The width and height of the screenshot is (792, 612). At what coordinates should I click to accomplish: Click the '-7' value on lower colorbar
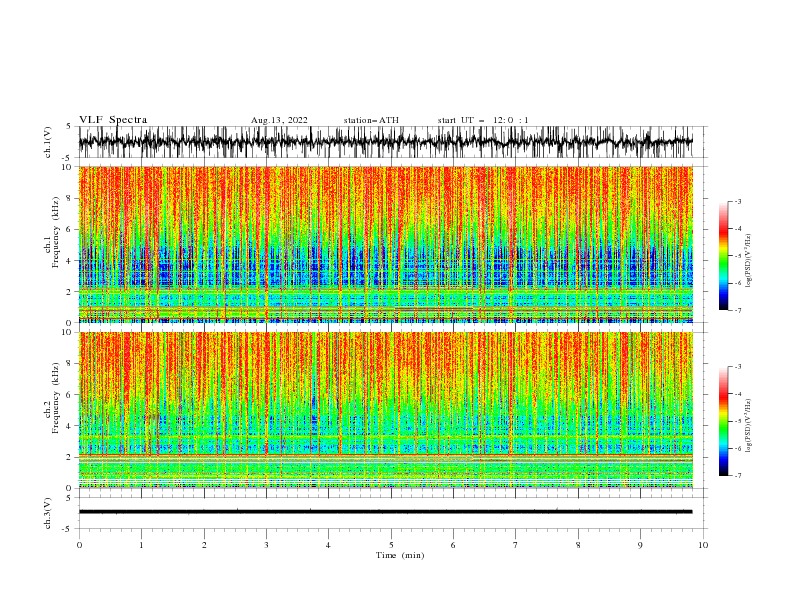click(737, 476)
